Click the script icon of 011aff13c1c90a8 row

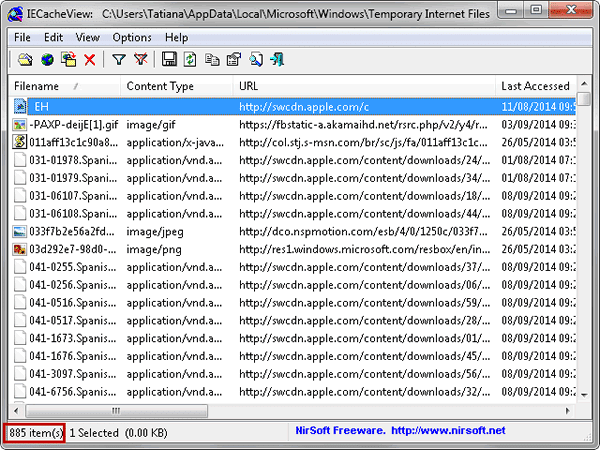point(20,142)
